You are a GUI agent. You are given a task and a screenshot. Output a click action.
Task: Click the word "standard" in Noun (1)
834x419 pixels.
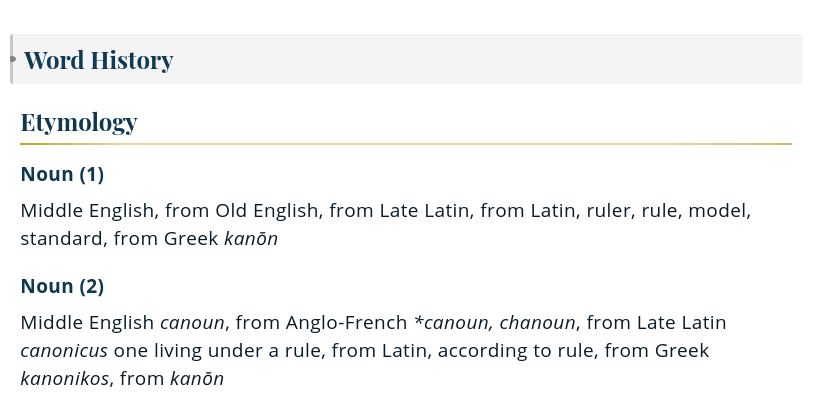point(60,239)
